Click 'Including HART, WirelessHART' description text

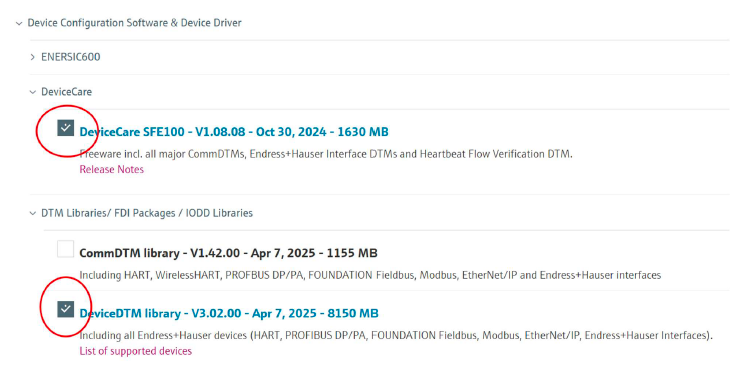pos(370,275)
